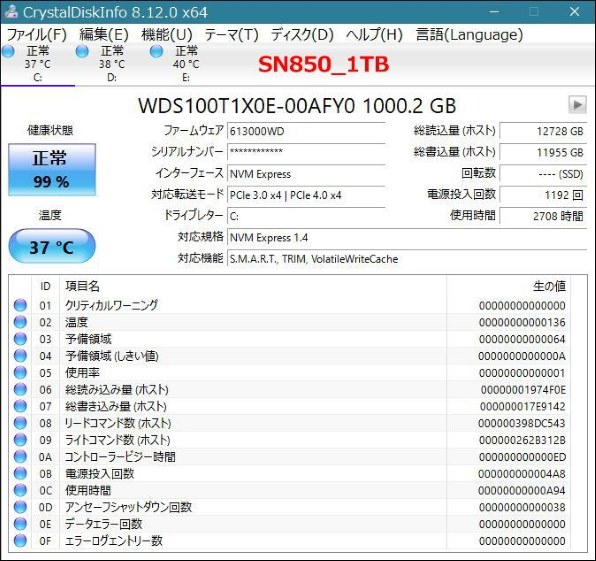Screen dimensions: 596x561
Task: Click the firmware field 613000WD
Action: pyautogui.click(x=306, y=132)
